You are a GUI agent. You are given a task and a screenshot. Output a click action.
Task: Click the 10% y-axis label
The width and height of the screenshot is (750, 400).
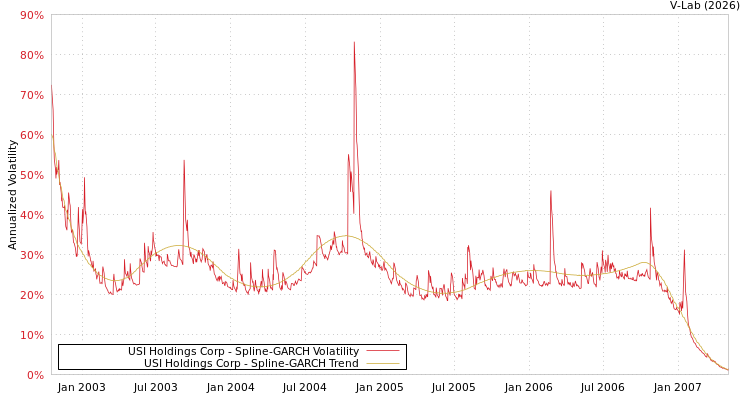[32, 335]
